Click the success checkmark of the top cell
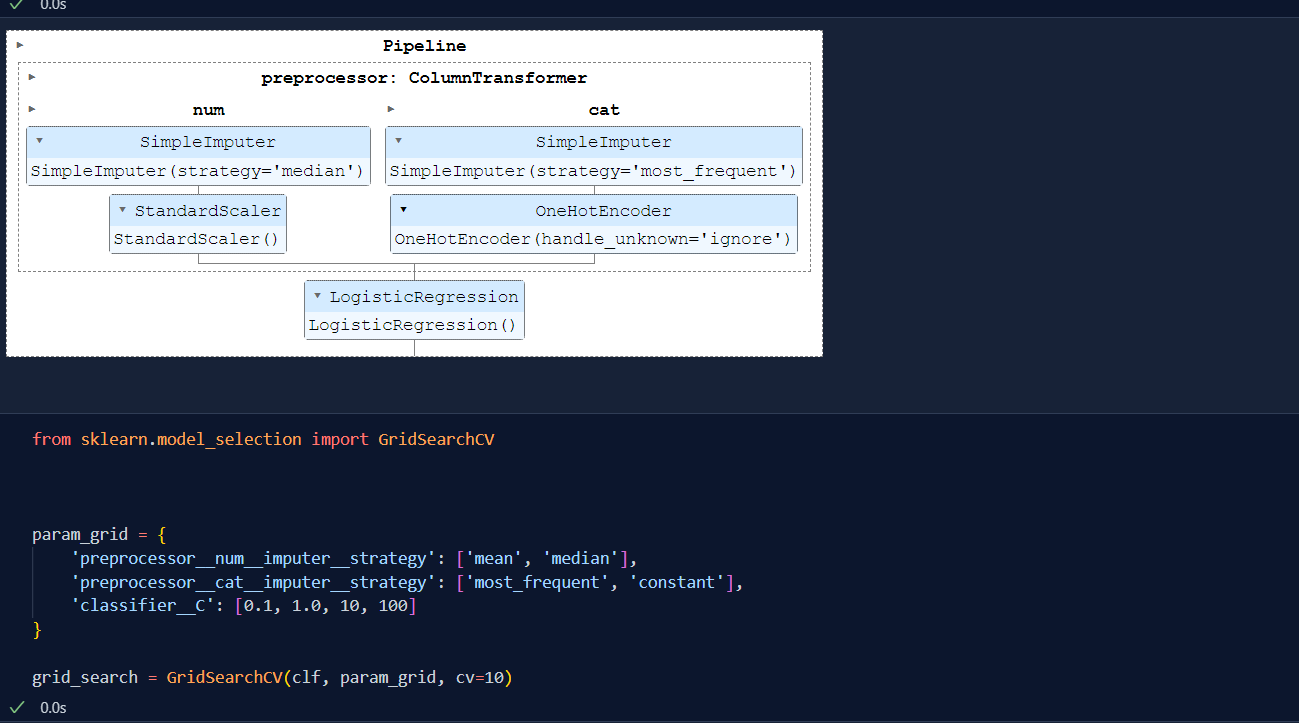This screenshot has width=1299, height=723. pyautogui.click(x=17, y=4)
